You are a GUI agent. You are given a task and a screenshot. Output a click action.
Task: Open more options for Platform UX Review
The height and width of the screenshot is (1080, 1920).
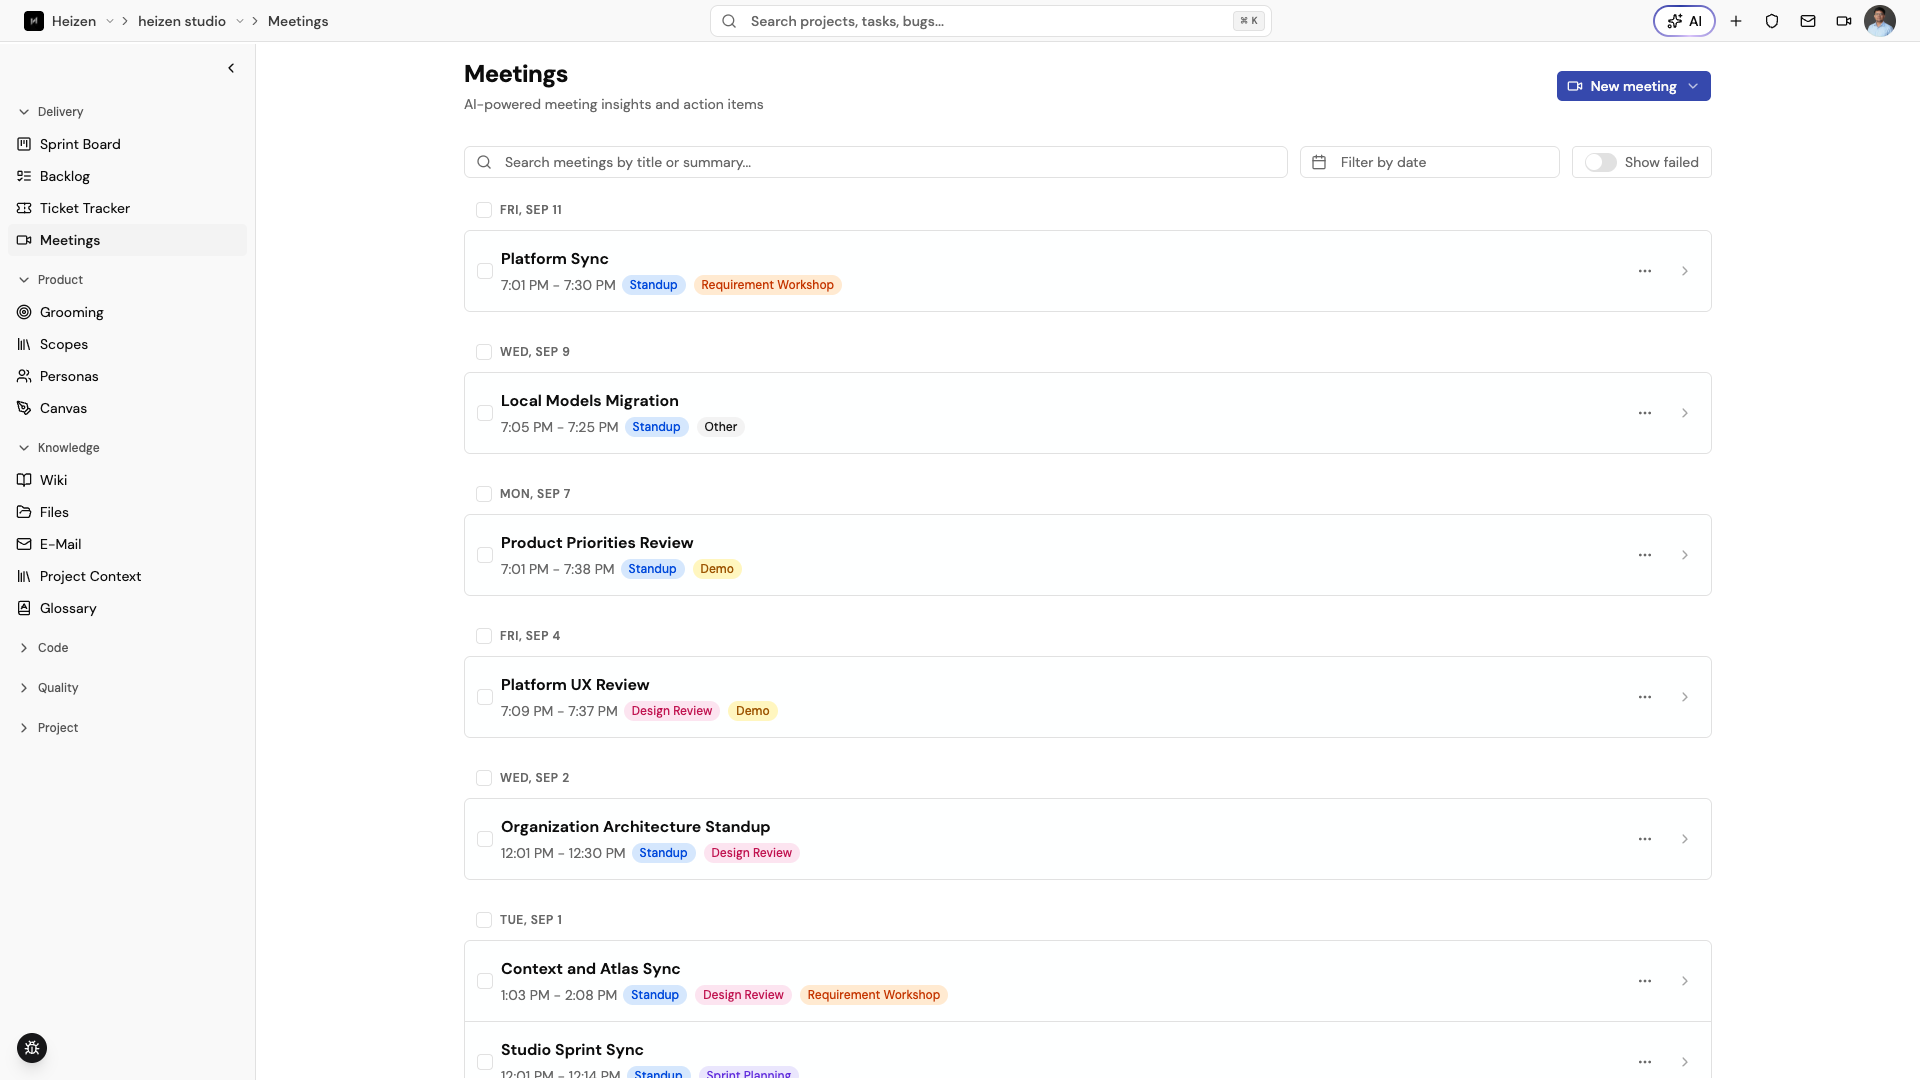point(1645,697)
